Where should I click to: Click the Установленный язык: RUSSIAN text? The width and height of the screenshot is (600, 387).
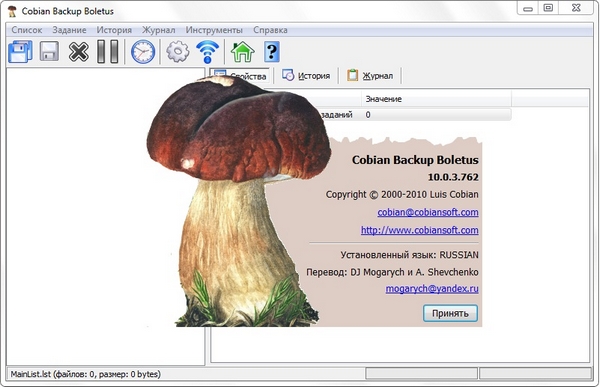tap(409, 255)
